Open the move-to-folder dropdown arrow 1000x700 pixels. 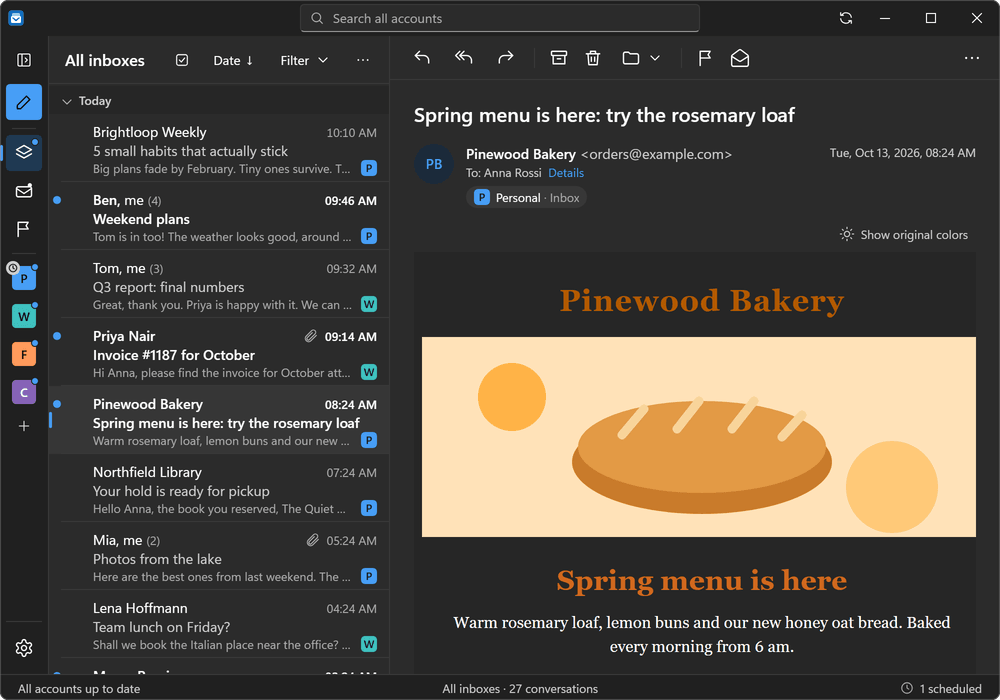tap(655, 58)
